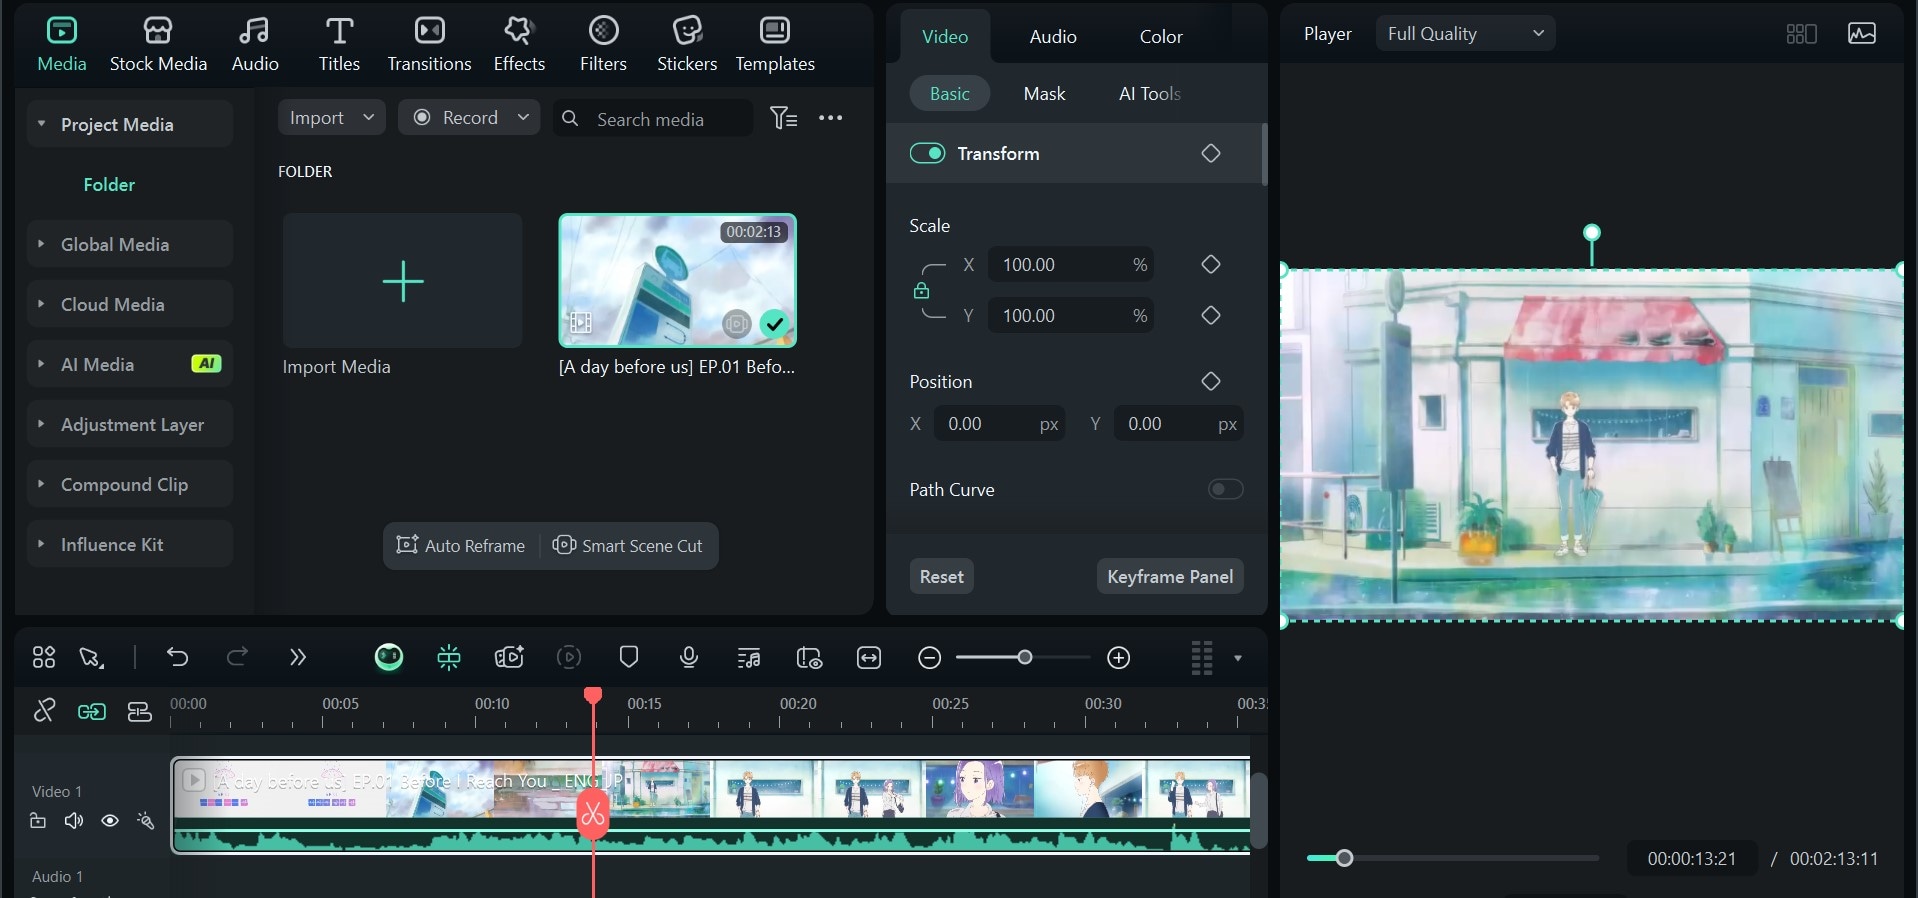
Task: Open the Titles panel
Action: (339, 45)
